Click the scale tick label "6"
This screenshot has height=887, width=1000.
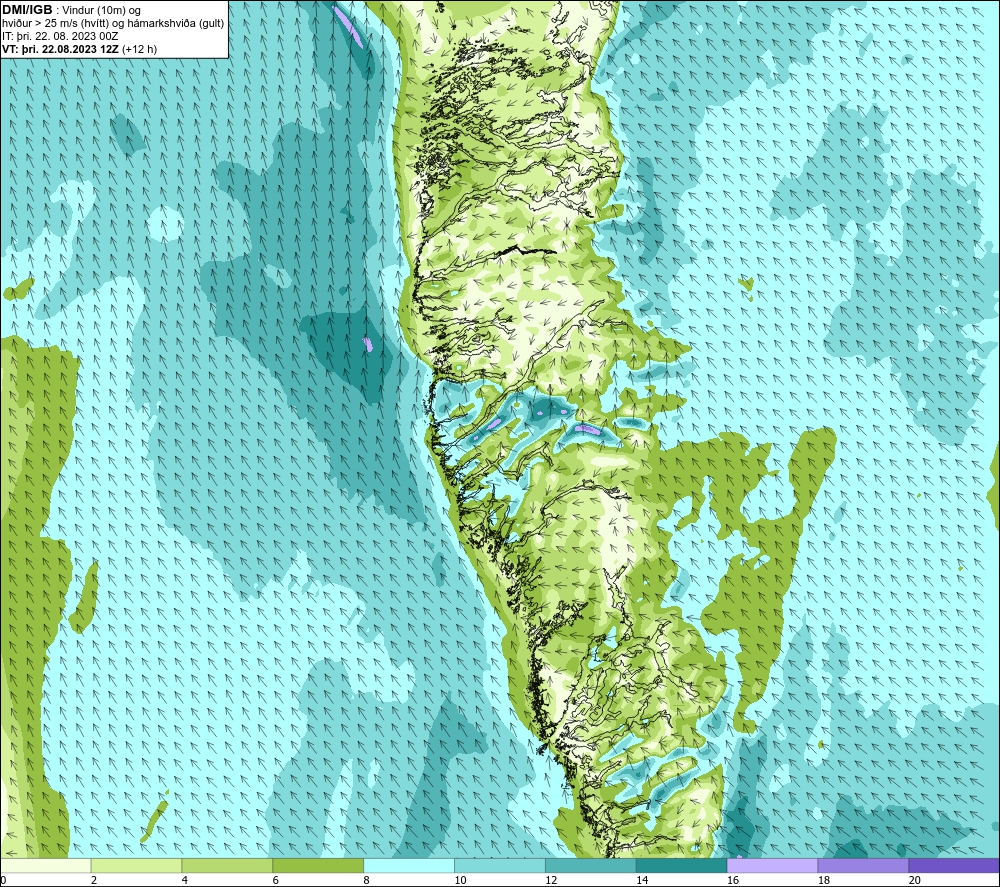[x=276, y=881]
